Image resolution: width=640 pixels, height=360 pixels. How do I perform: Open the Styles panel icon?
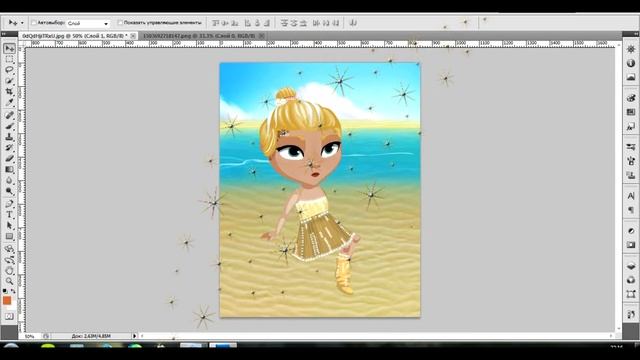(x=631, y=127)
